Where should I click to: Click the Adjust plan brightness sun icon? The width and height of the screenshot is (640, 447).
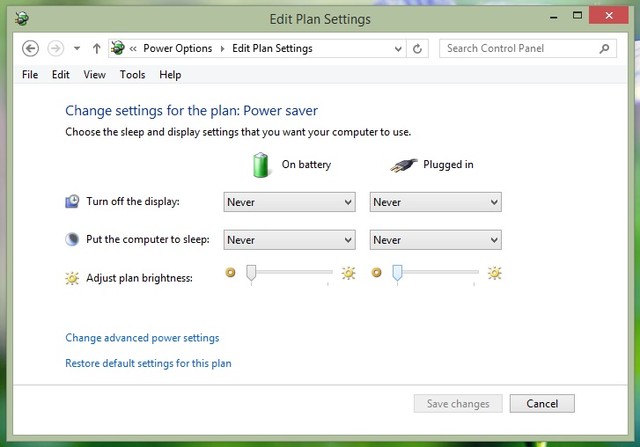pyautogui.click(x=72, y=278)
